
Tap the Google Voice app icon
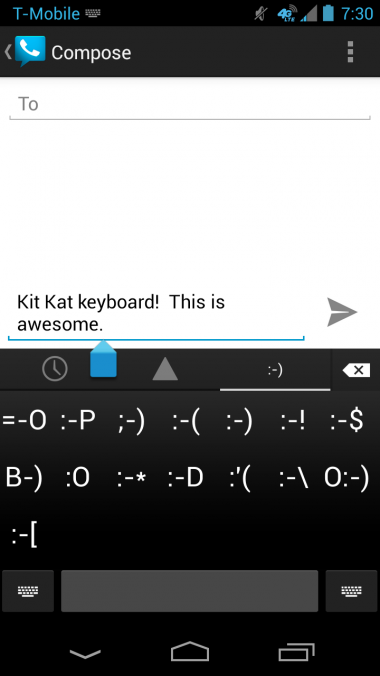pyautogui.click(x=30, y=51)
